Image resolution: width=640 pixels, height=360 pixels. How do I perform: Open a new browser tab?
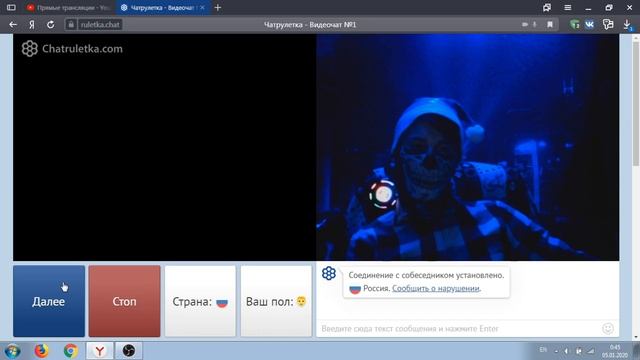click(218, 7)
